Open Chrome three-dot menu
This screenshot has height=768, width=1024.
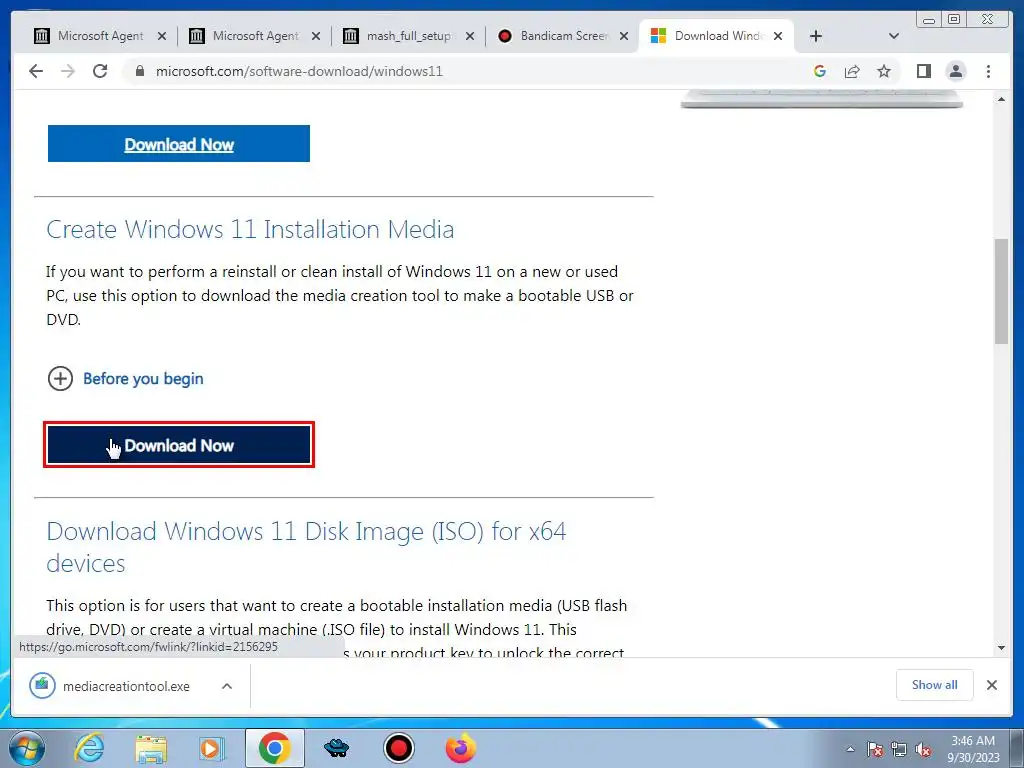[988, 71]
